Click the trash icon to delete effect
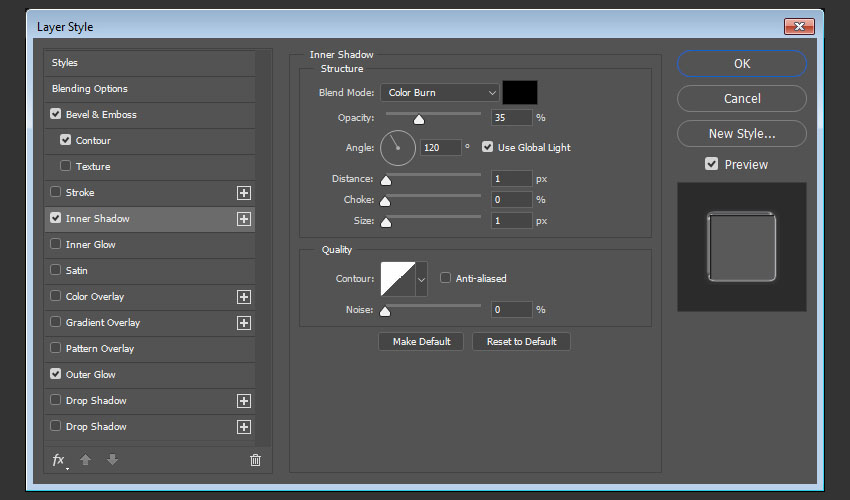The height and width of the screenshot is (500, 850). click(x=255, y=460)
